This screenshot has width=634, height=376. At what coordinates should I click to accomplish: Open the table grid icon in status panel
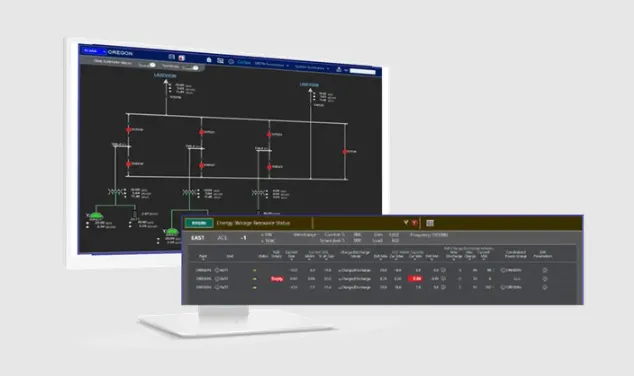click(430, 223)
